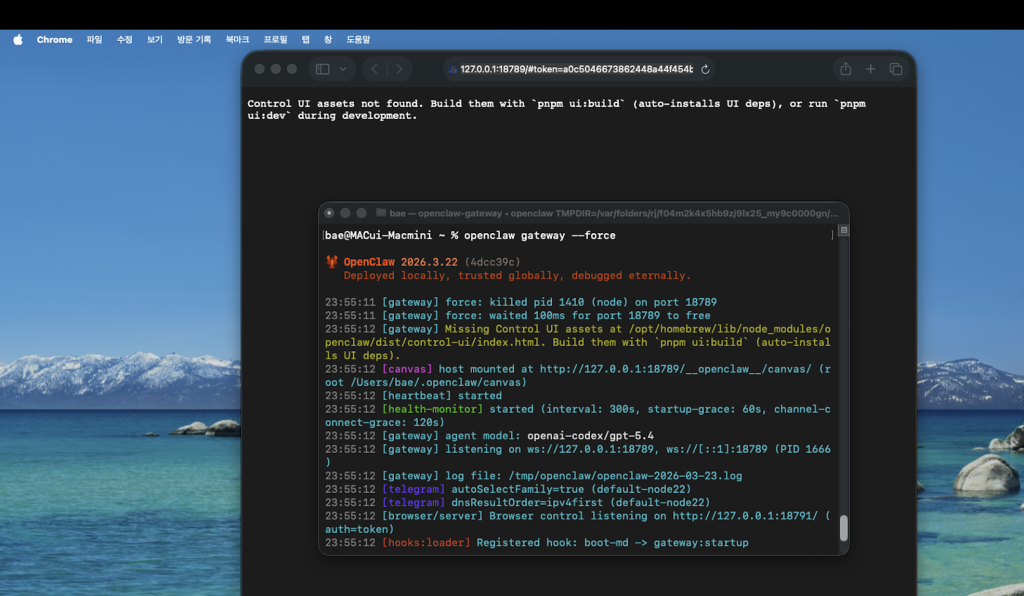1024x596 pixels.
Task: Click the terminal prompt line with openclaw command
Action: coord(470,235)
